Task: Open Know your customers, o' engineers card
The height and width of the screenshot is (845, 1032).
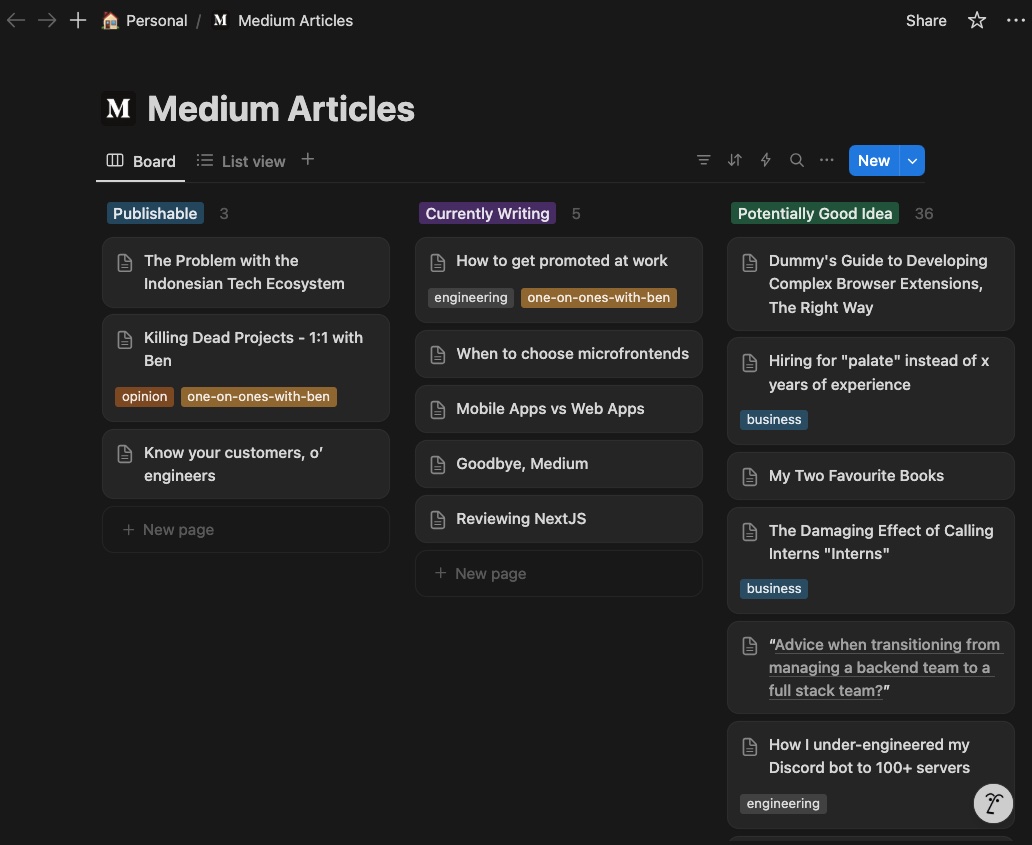Action: pyautogui.click(x=245, y=464)
